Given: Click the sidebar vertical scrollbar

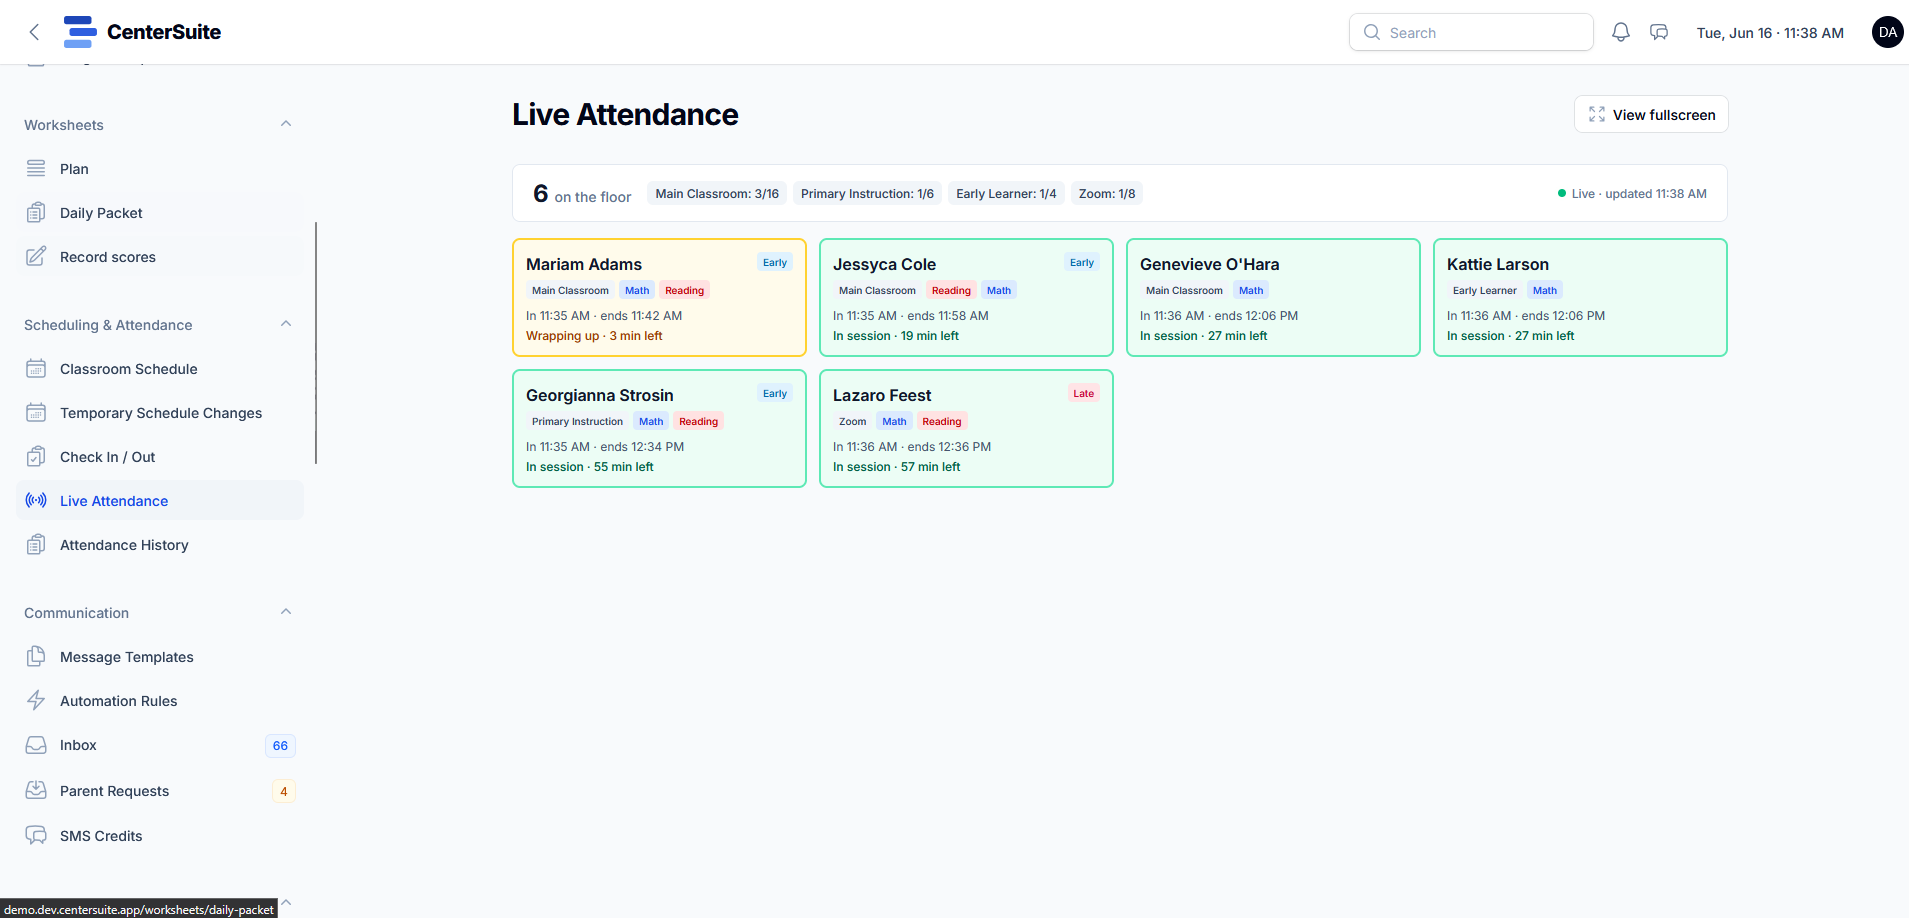Looking at the screenshot, I should coord(316,343).
